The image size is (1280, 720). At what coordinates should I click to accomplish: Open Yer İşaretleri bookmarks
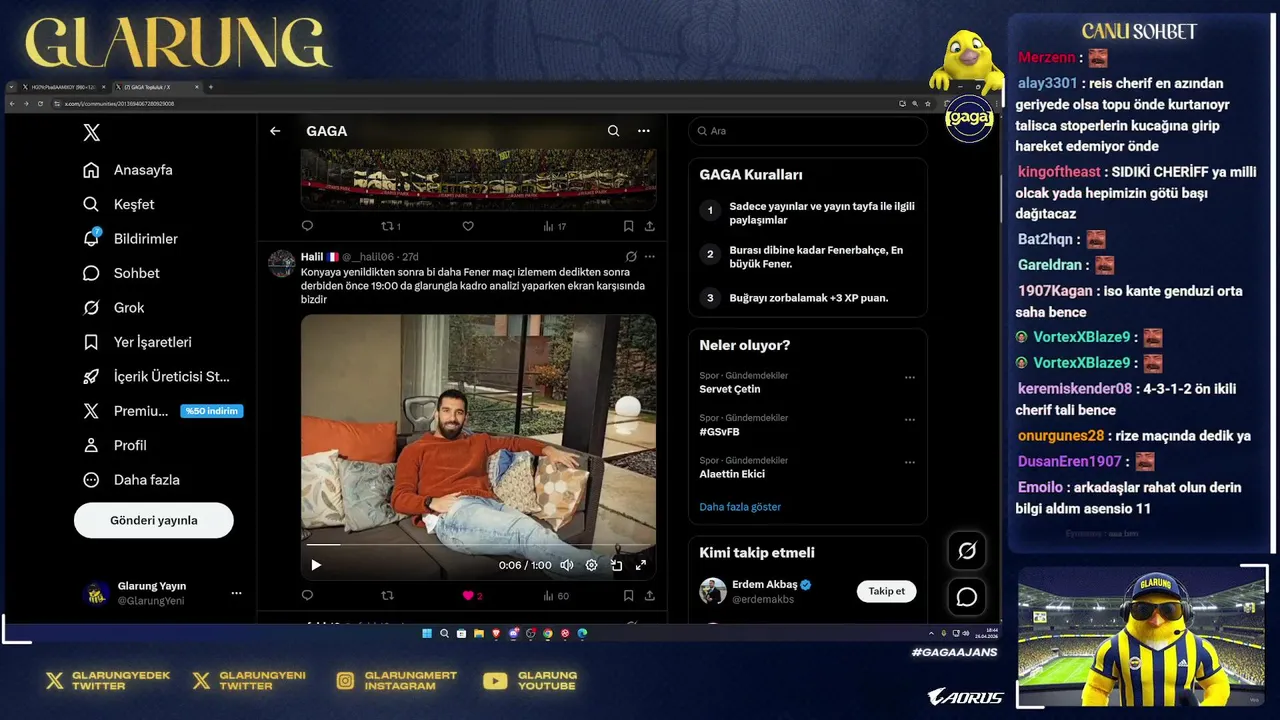(x=137, y=342)
